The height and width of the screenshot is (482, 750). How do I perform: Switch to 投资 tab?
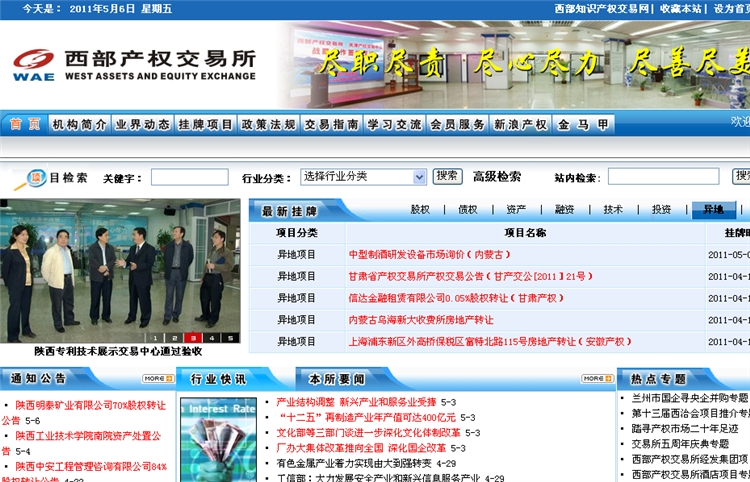(662, 209)
